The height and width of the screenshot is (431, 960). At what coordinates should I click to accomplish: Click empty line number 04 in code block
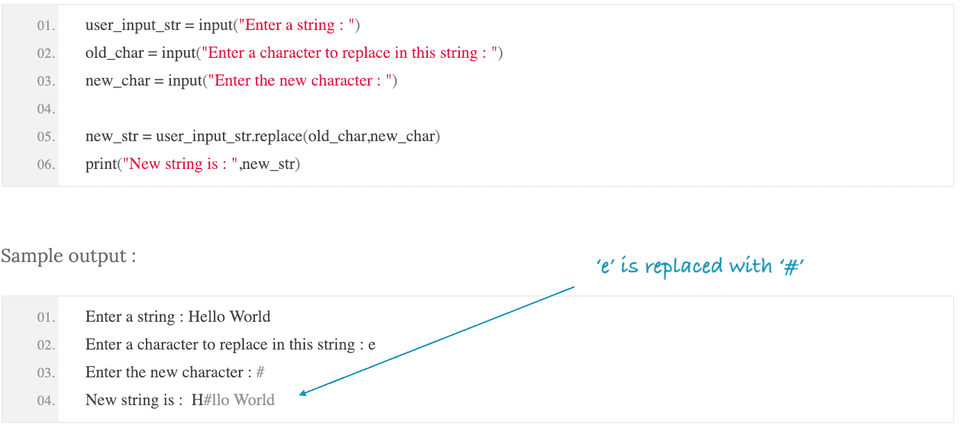[x=45, y=108]
